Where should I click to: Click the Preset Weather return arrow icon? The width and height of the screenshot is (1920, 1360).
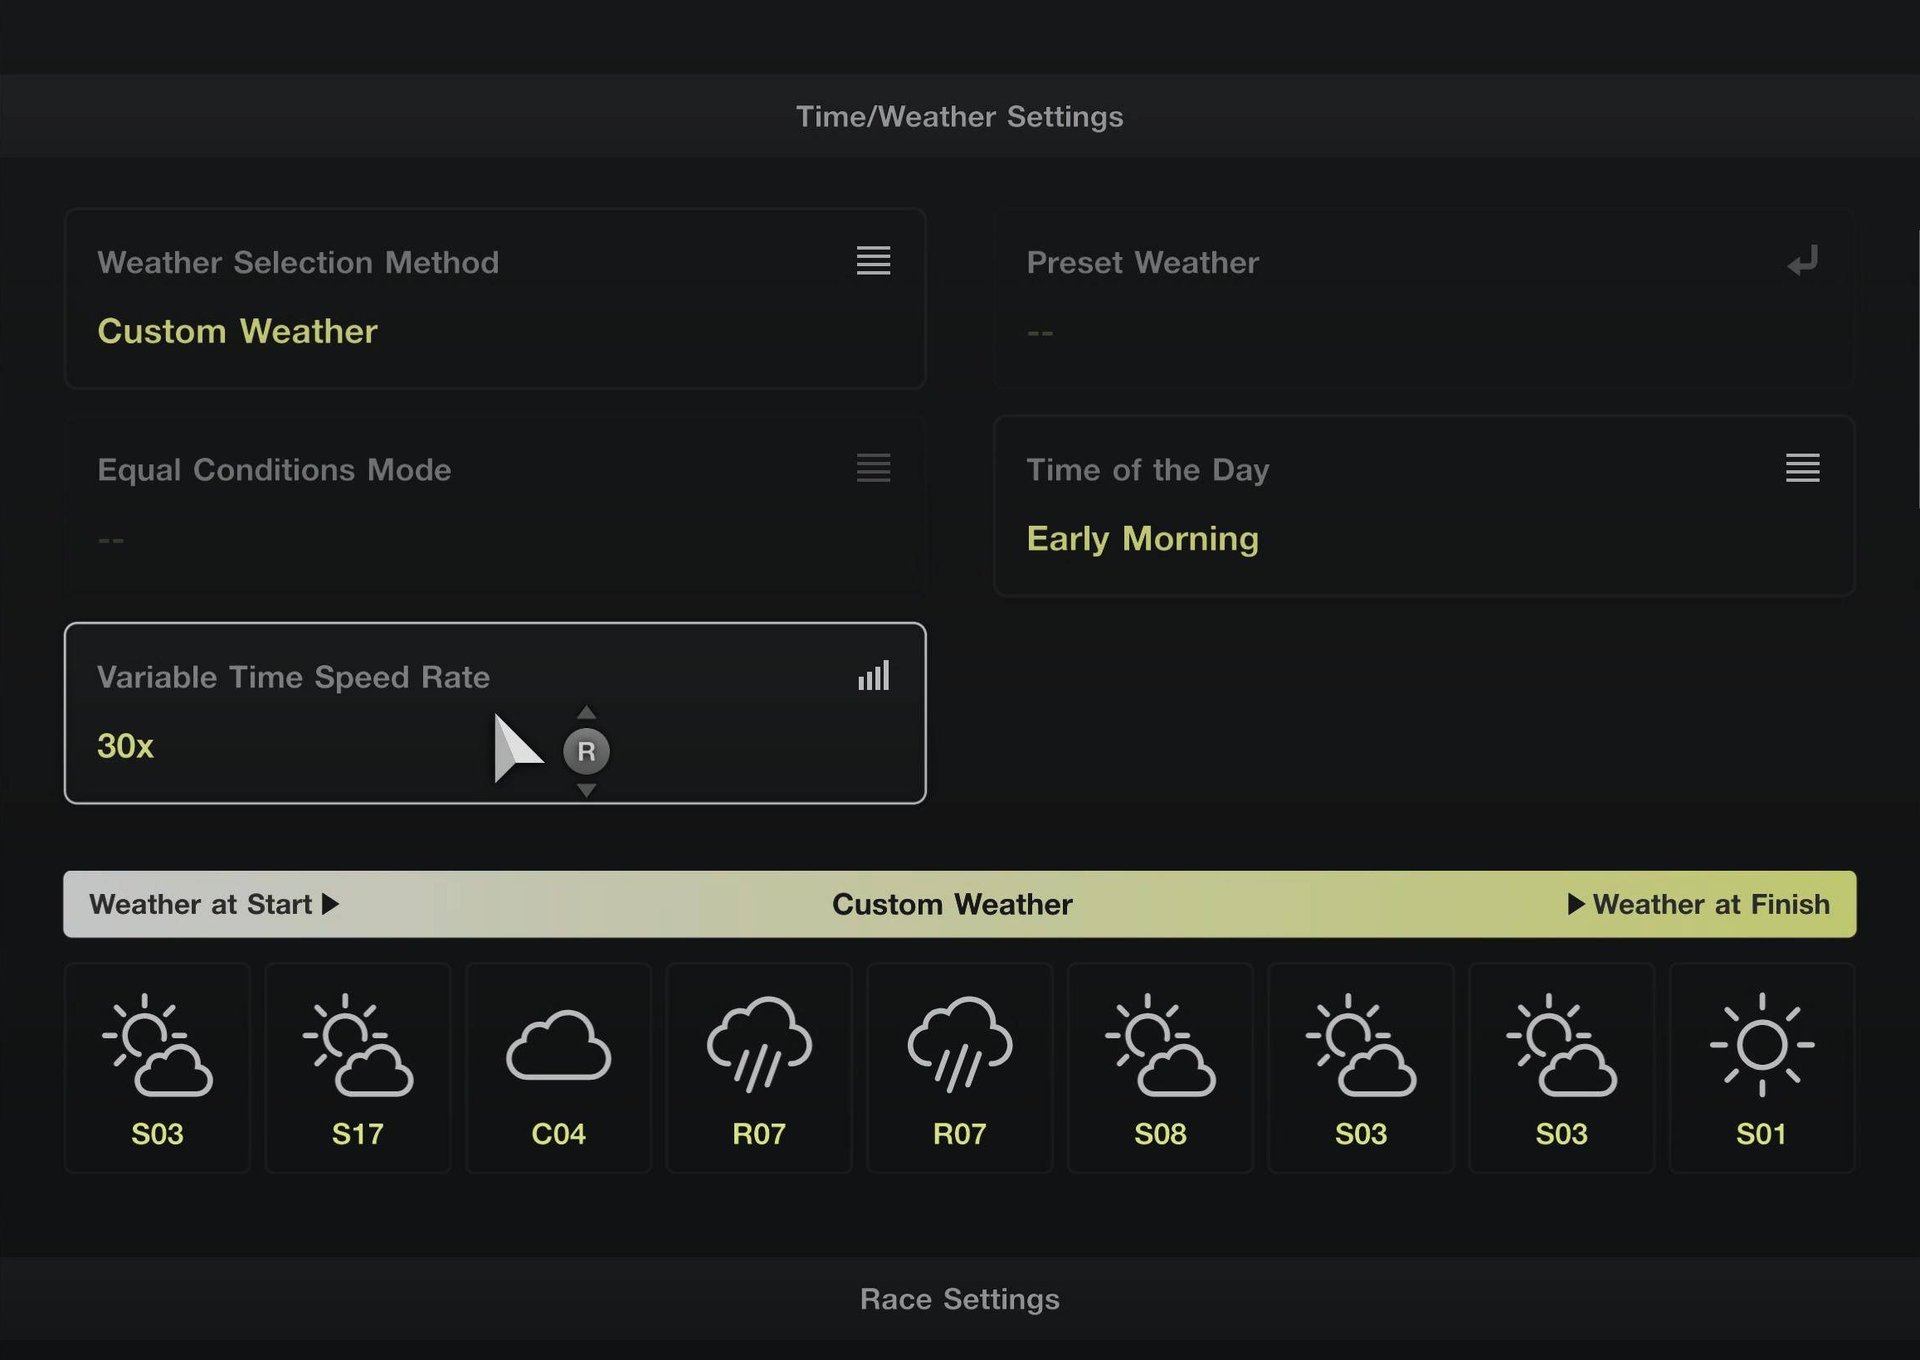pos(1802,262)
